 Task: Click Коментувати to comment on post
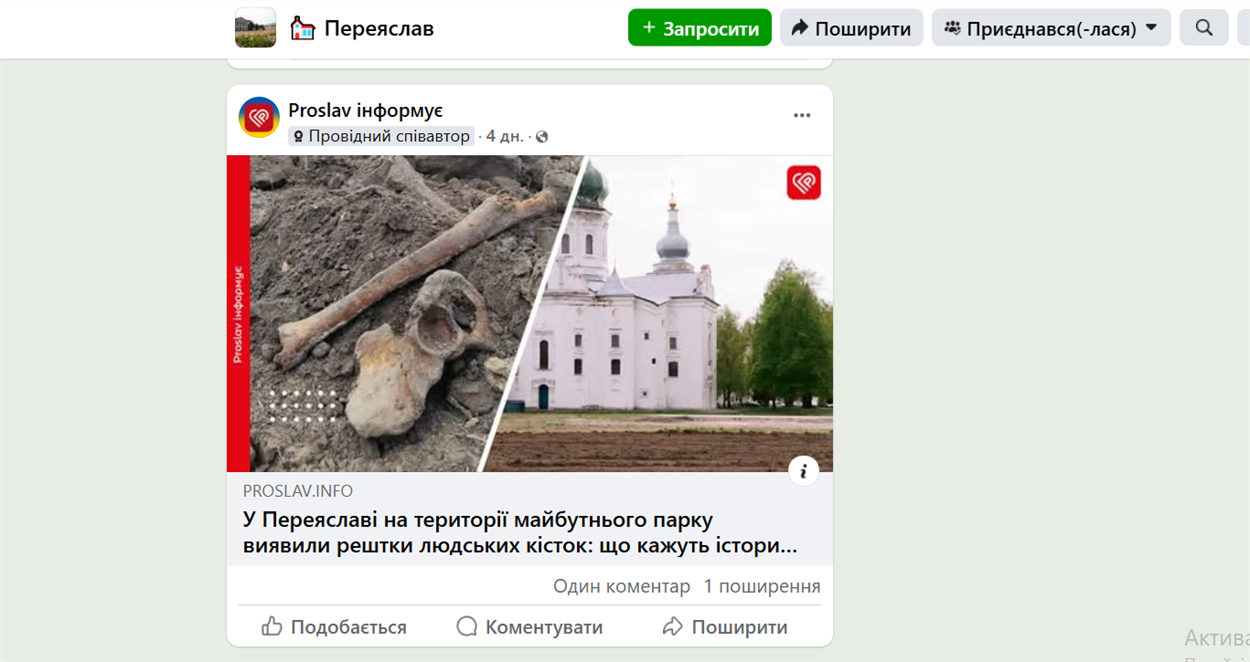529,627
